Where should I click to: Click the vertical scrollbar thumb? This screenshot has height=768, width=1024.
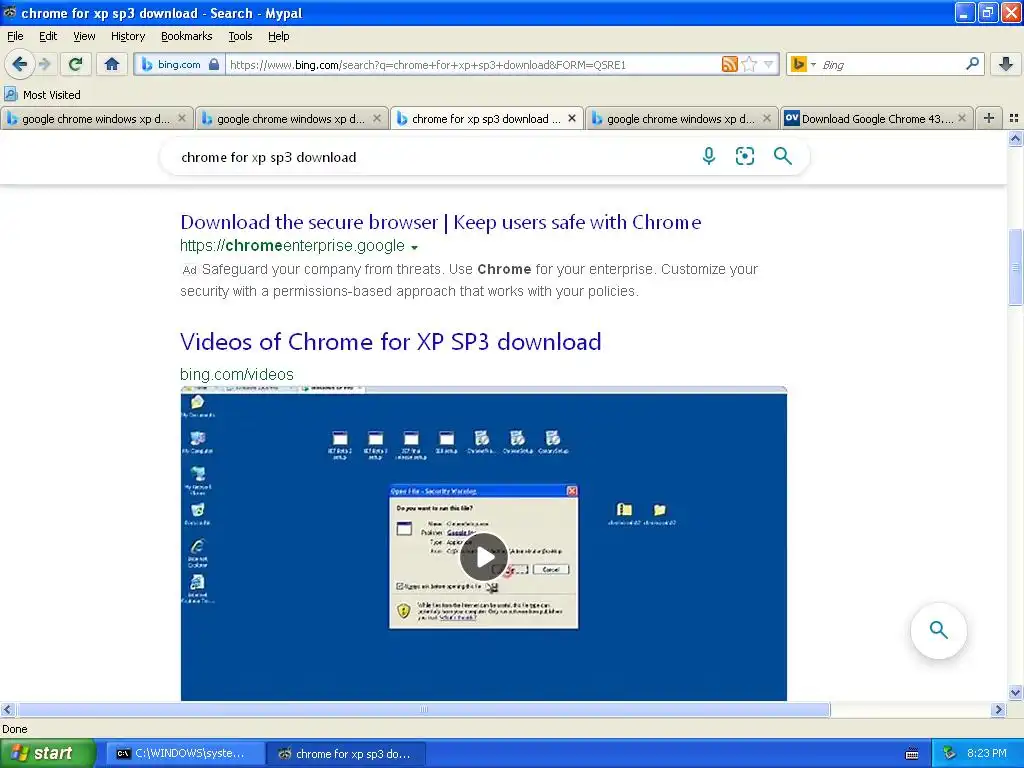(1015, 266)
